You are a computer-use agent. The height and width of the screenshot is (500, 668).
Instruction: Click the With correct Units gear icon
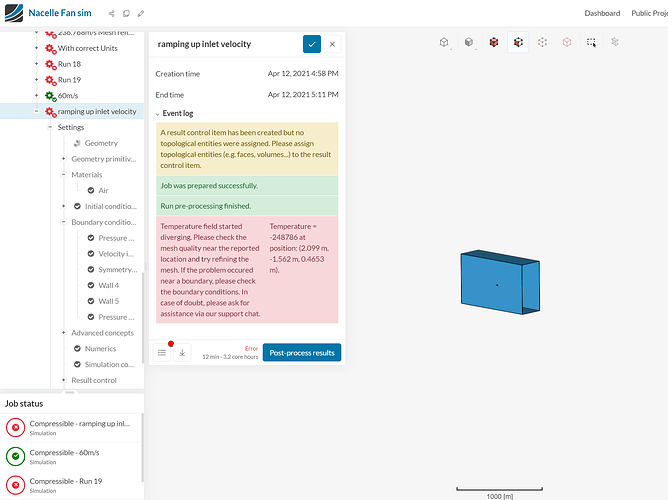click(51, 49)
